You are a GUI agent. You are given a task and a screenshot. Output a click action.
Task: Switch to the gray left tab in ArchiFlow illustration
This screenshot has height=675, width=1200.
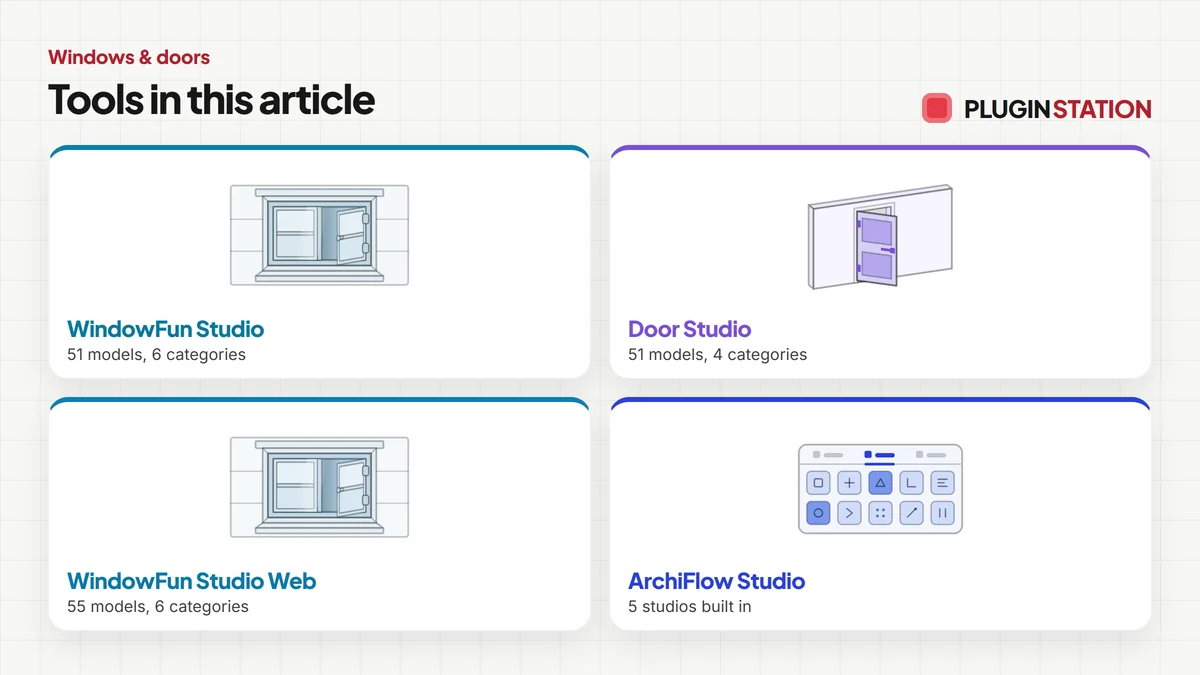[828, 455]
